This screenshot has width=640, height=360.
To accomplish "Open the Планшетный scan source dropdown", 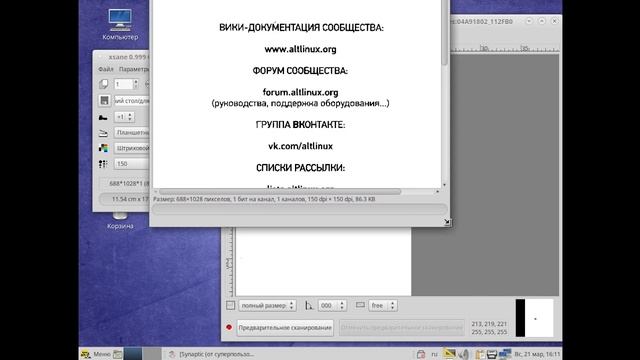I will pyautogui.click(x=132, y=133).
